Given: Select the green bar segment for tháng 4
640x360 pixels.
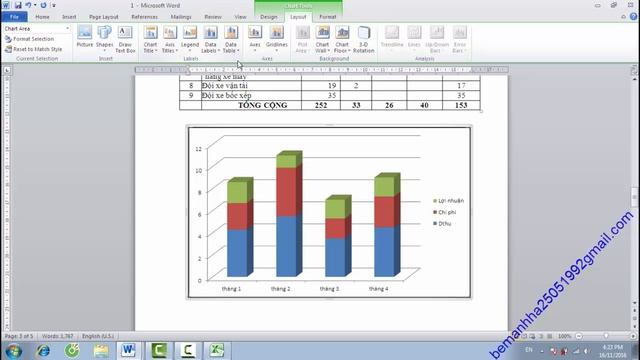Looking at the screenshot, I should (384, 187).
